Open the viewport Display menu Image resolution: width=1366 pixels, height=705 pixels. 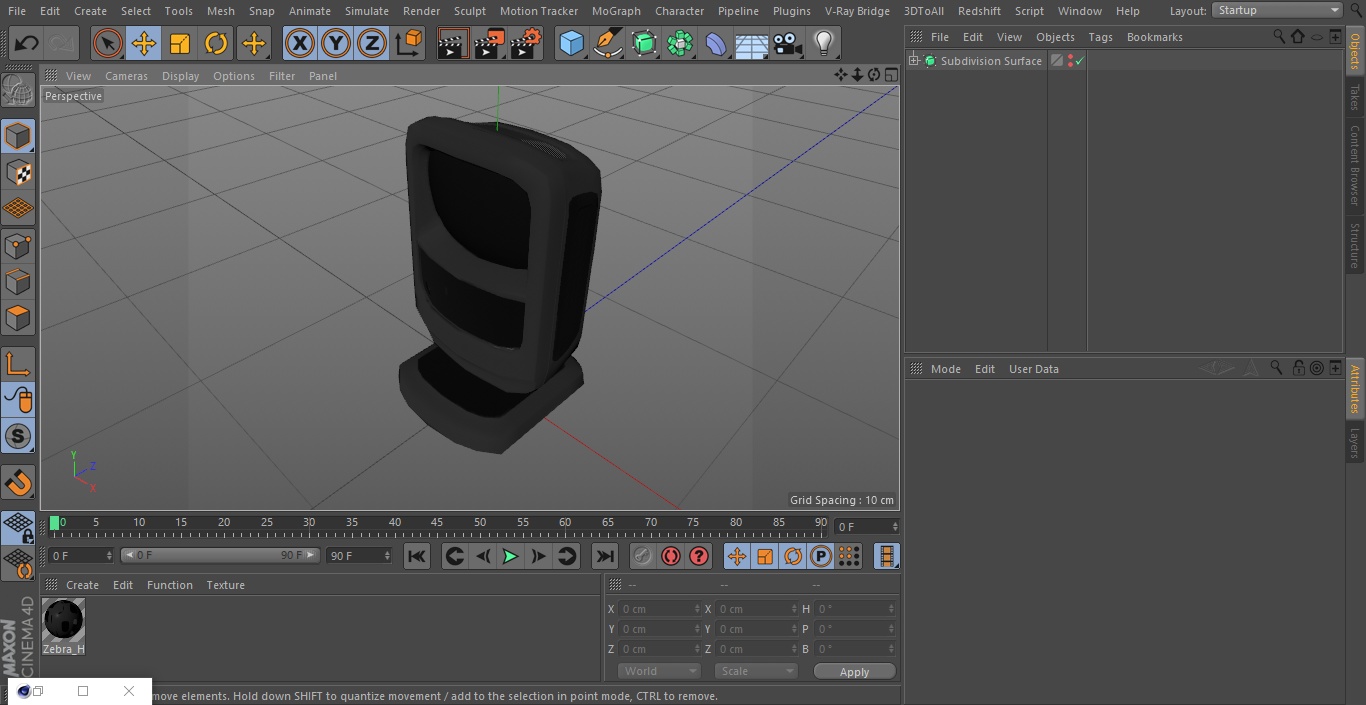pos(180,76)
